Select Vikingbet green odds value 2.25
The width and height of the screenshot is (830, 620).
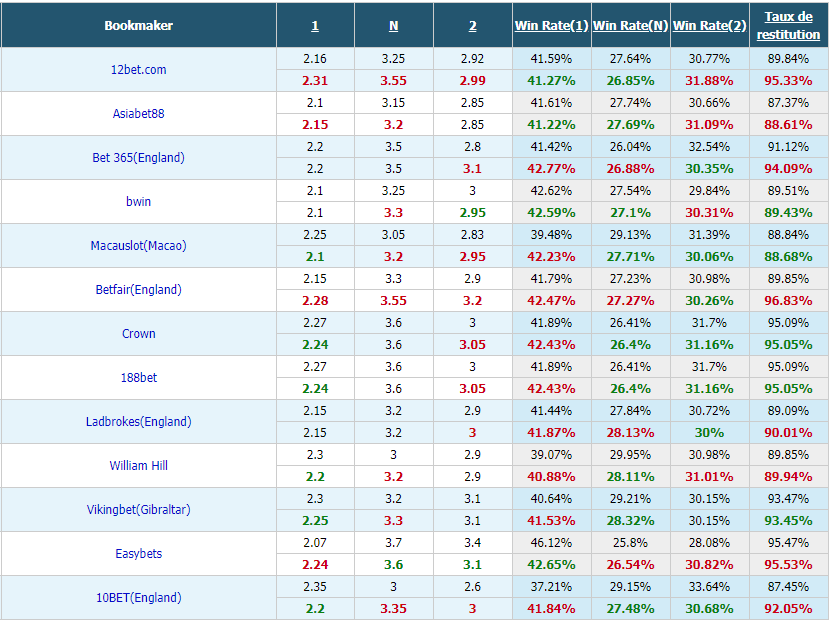tap(315, 520)
